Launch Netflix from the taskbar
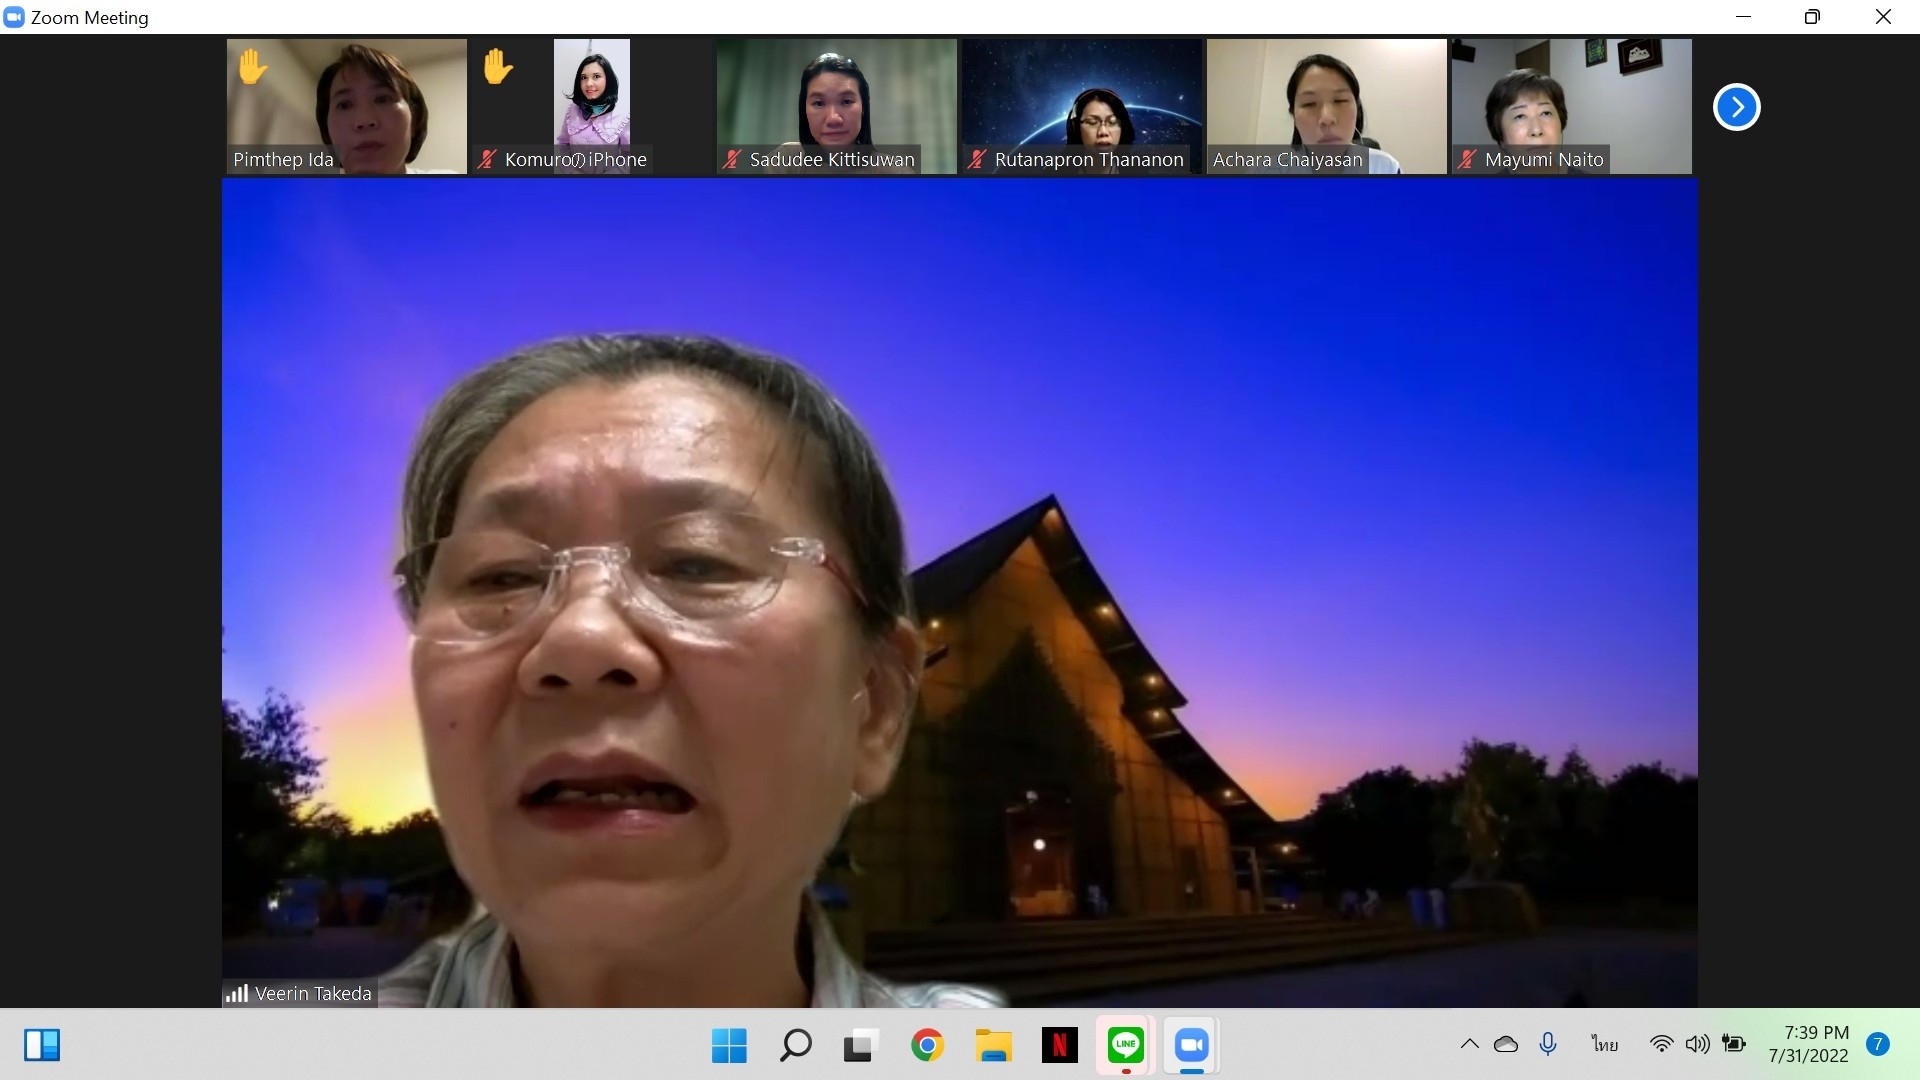 [1059, 1046]
